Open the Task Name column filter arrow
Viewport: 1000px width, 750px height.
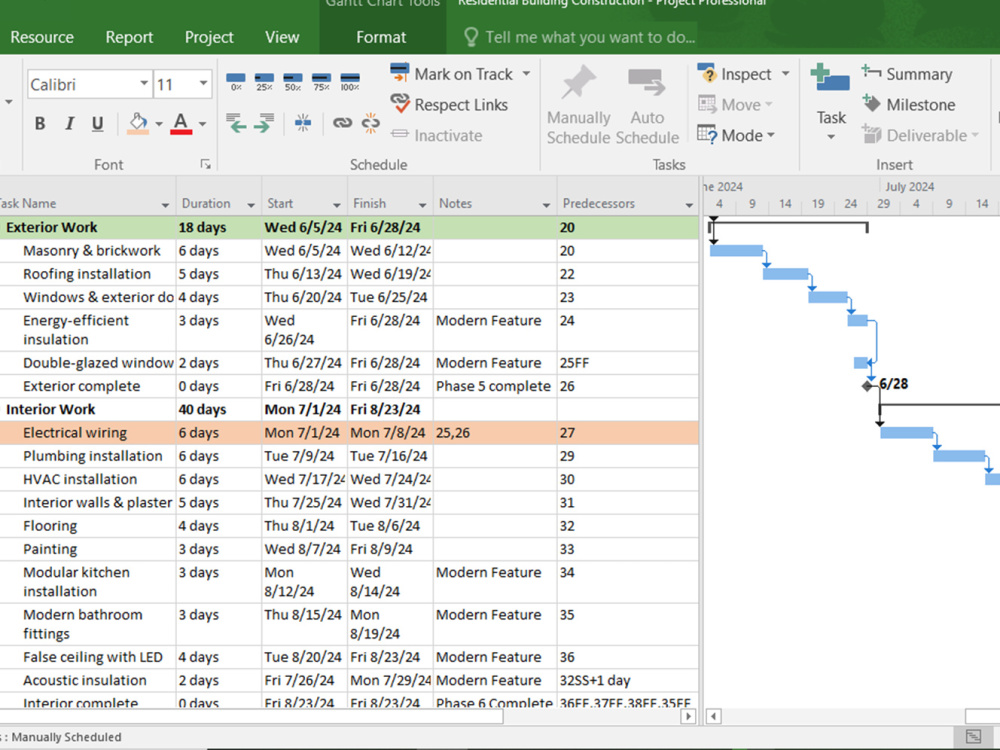coord(165,205)
